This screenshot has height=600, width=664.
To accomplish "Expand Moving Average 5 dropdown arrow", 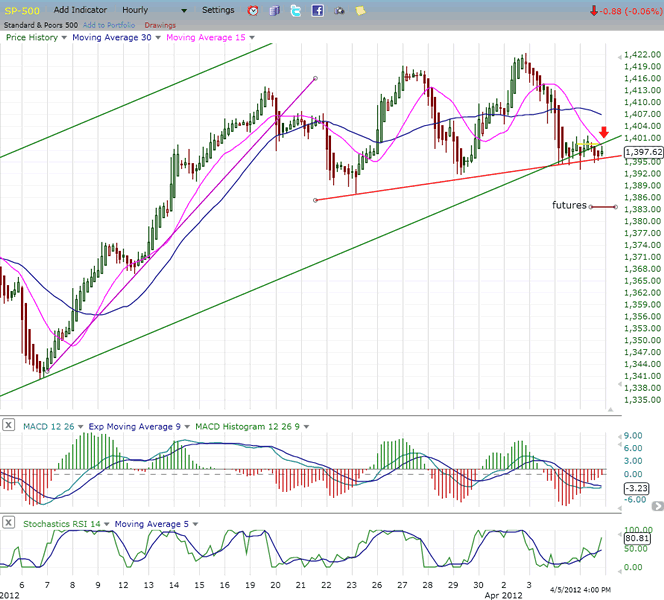I will (195, 524).
